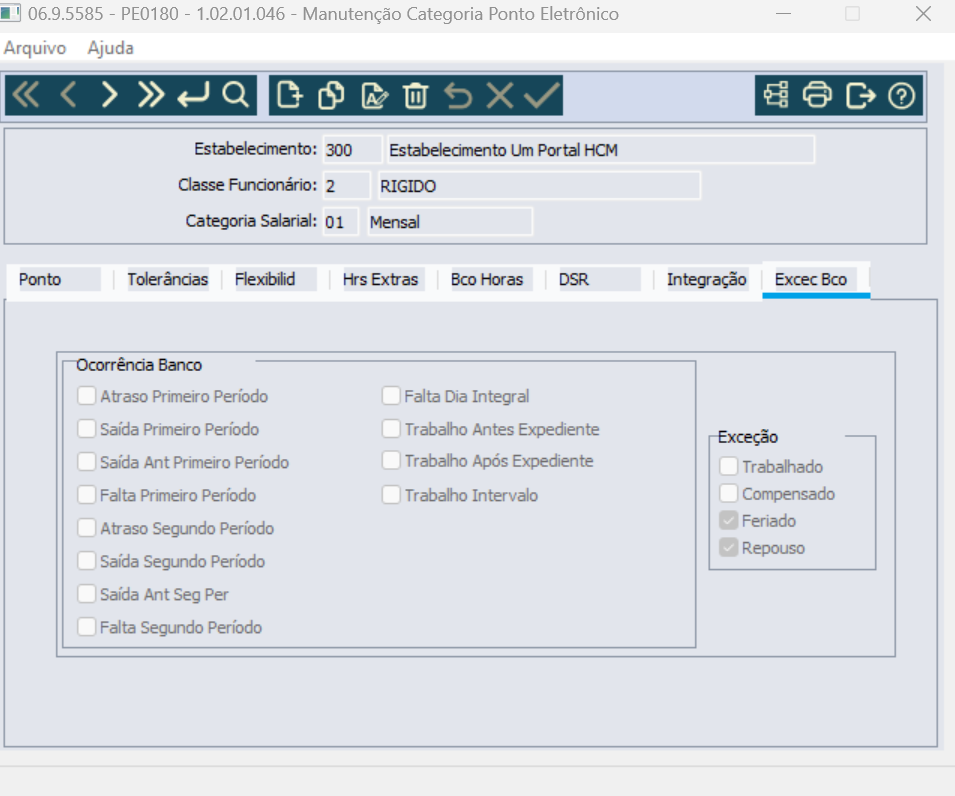The height and width of the screenshot is (796, 955).
Task: Toggle Trabalho Antes Expediente checkbox
Action: tap(391, 429)
